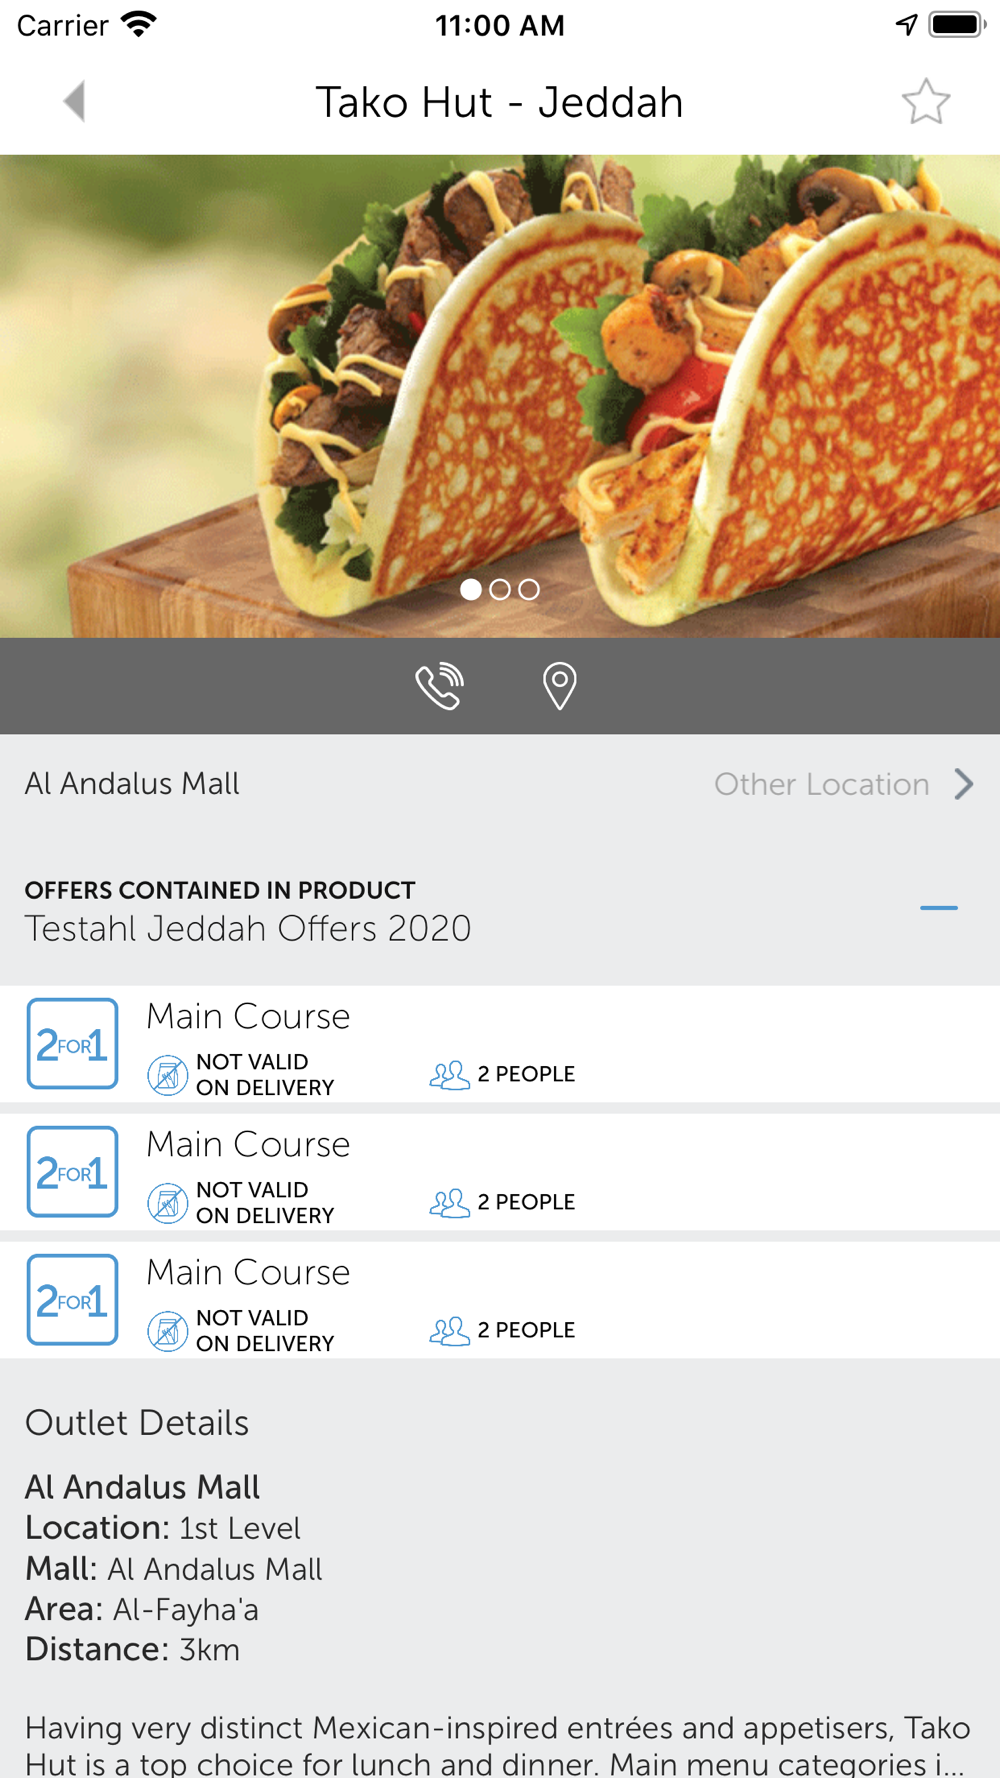Tap people icon in second offer

click(x=449, y=1203)
